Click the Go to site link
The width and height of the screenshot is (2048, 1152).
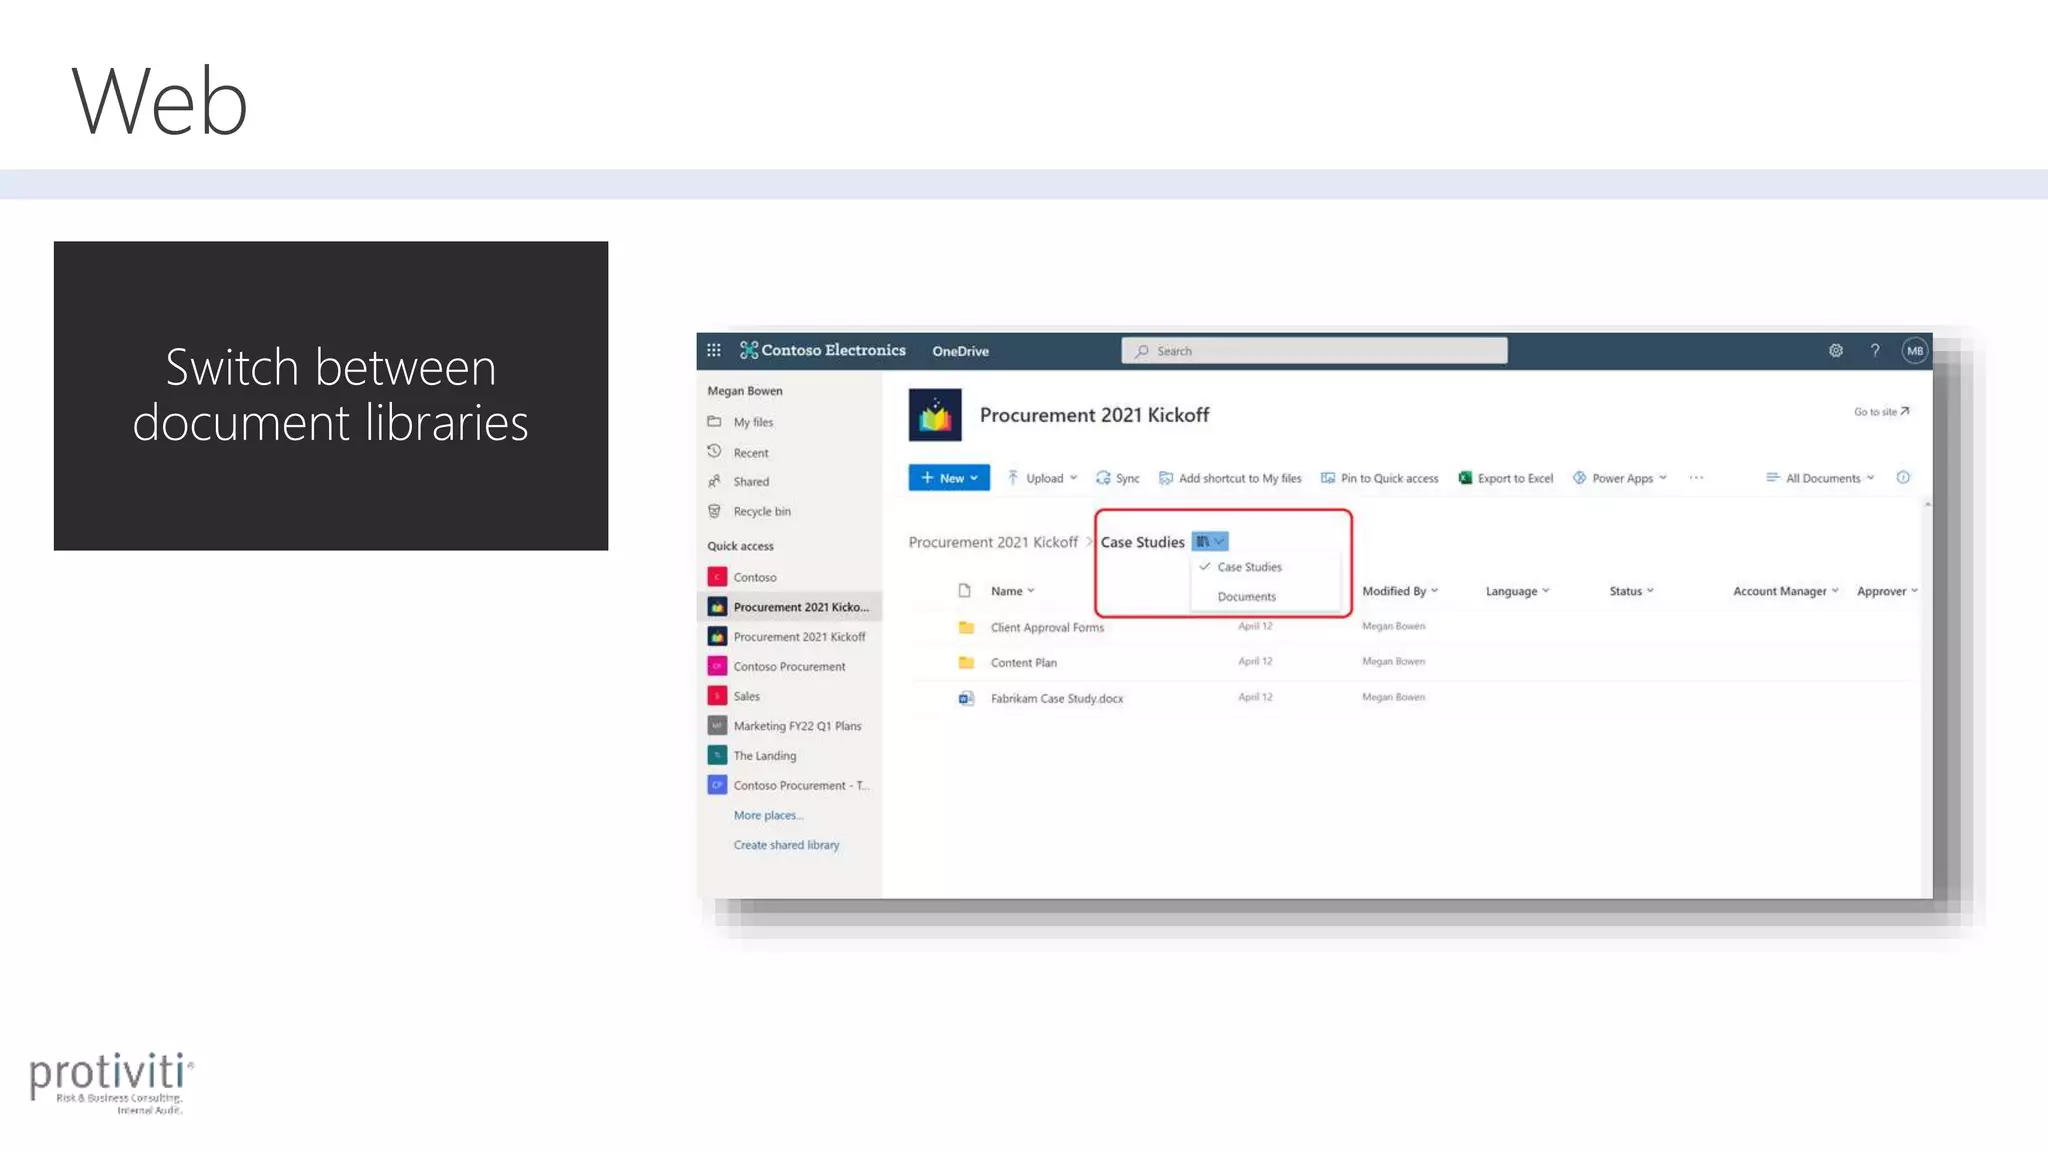pos(1881,411)
